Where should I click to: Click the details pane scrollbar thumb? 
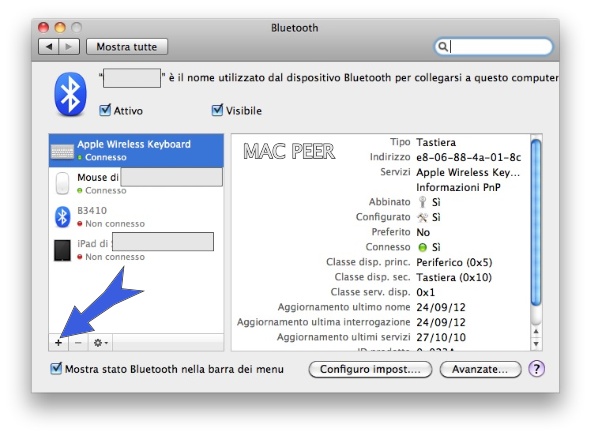[x=536, y=222]
